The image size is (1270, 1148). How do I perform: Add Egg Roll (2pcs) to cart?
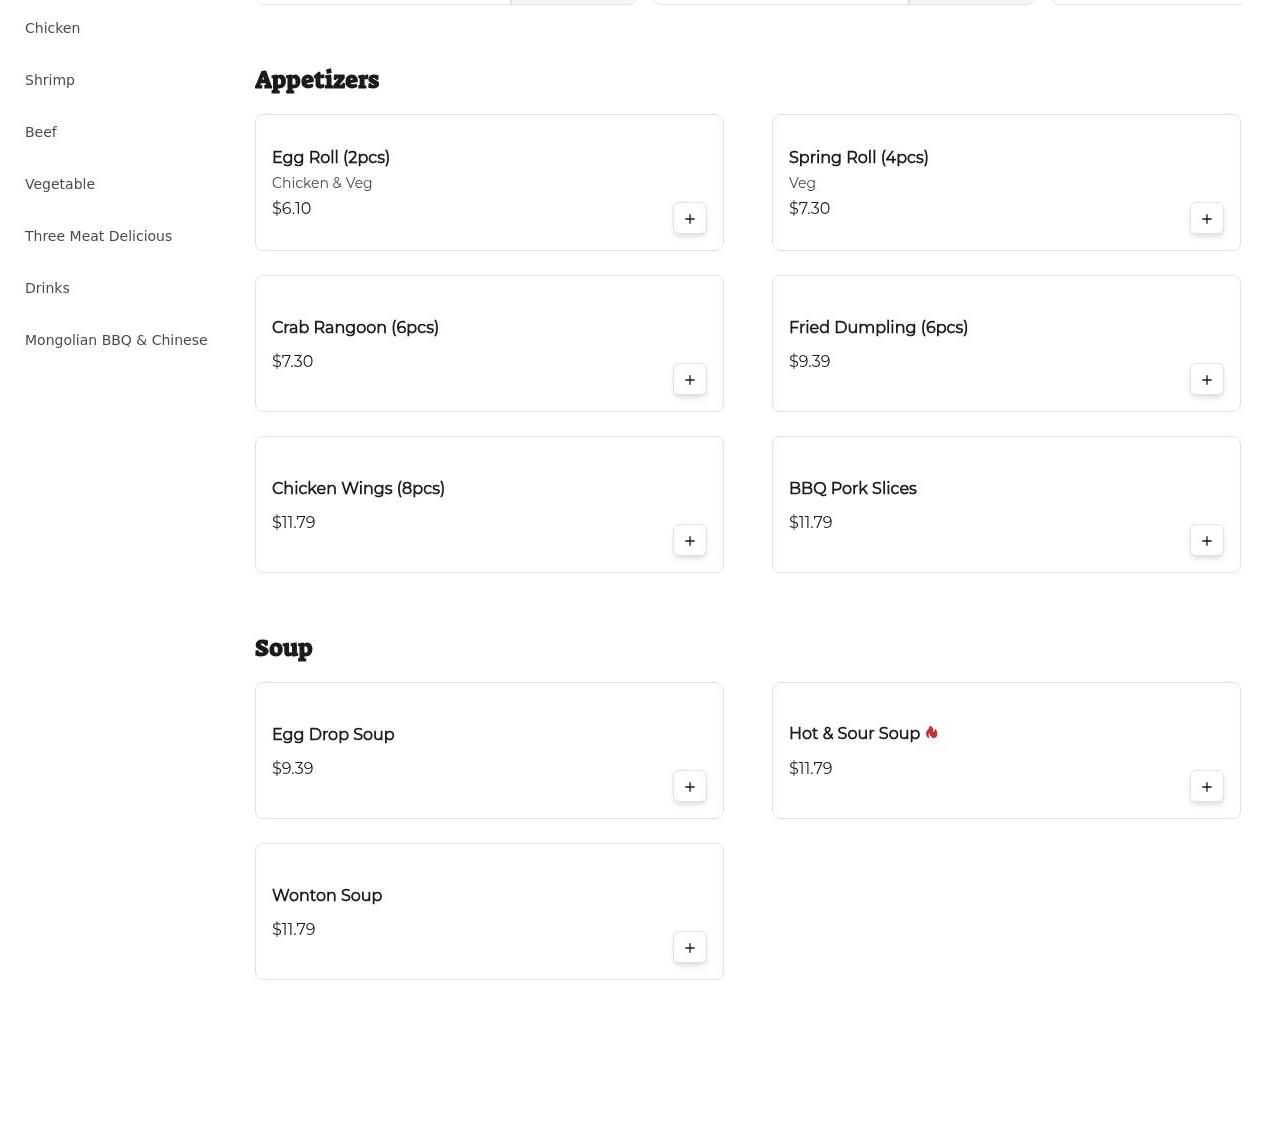(x=690, y=219)
